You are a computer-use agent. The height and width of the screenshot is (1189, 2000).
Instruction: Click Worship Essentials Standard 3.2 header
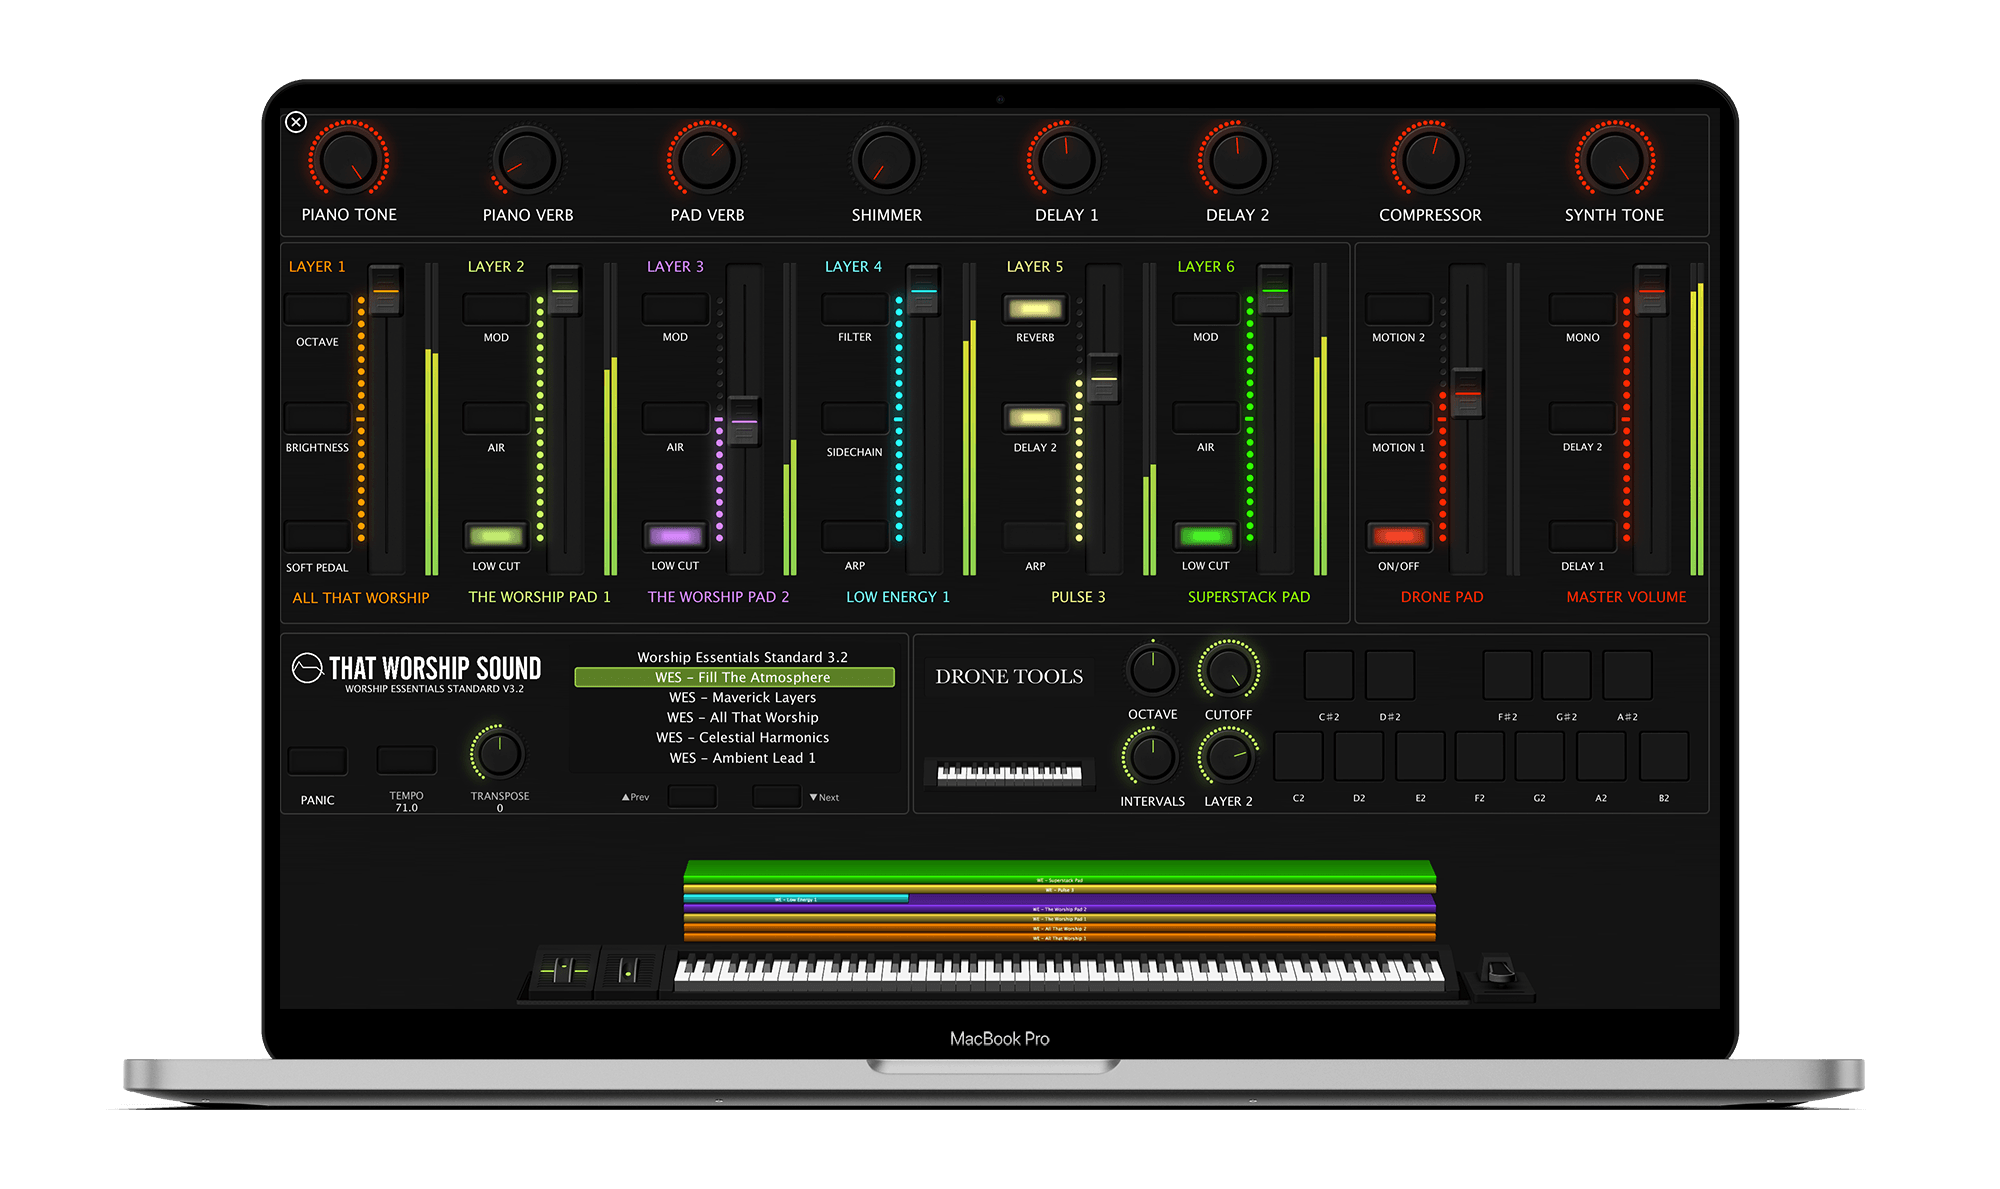tap(742, 657)
